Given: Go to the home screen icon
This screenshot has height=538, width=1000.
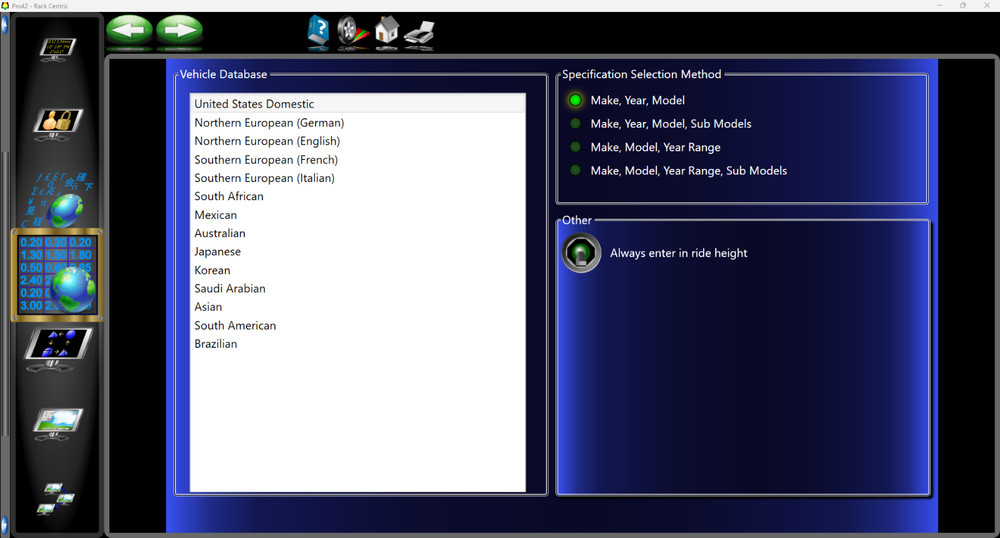Looking at the screenshot, I should tap(386, 33).
